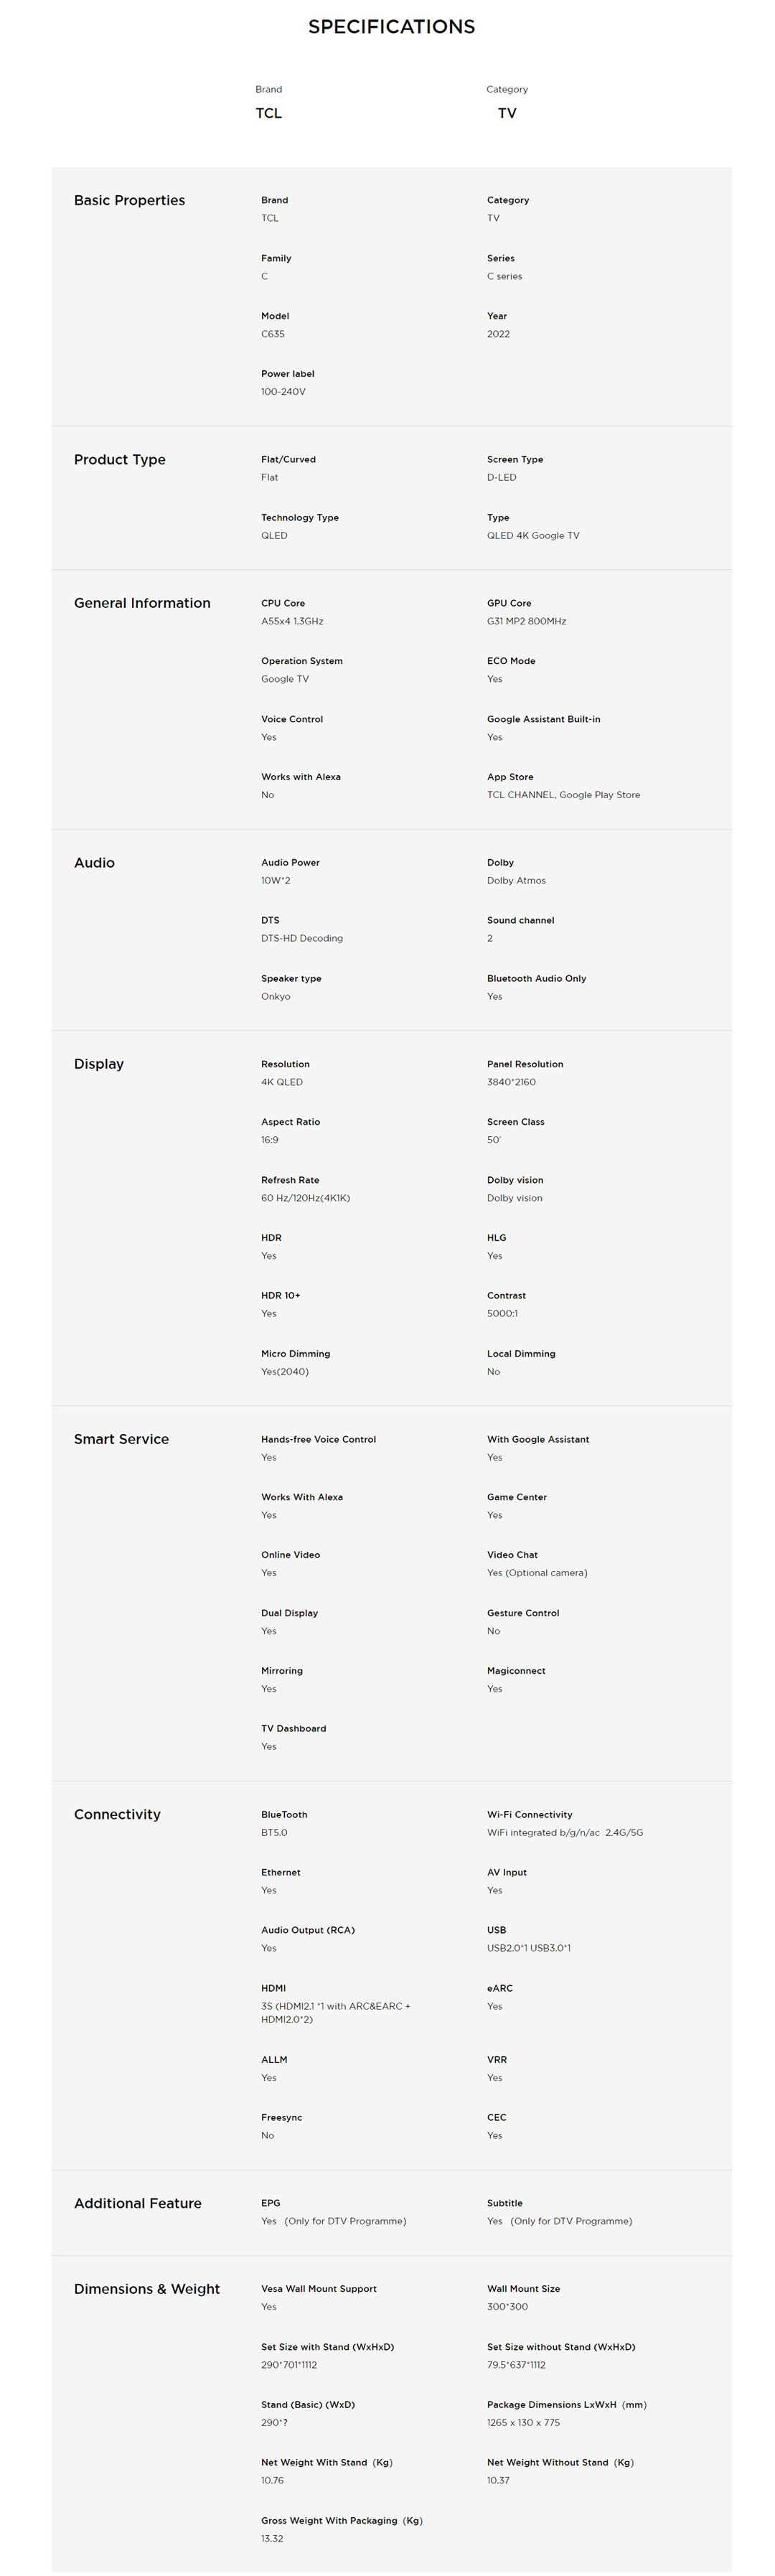Viewport: 775px width, 2576px height.
Task: Click the QLED 4K Google TV type value
Action: pos(532,535)
